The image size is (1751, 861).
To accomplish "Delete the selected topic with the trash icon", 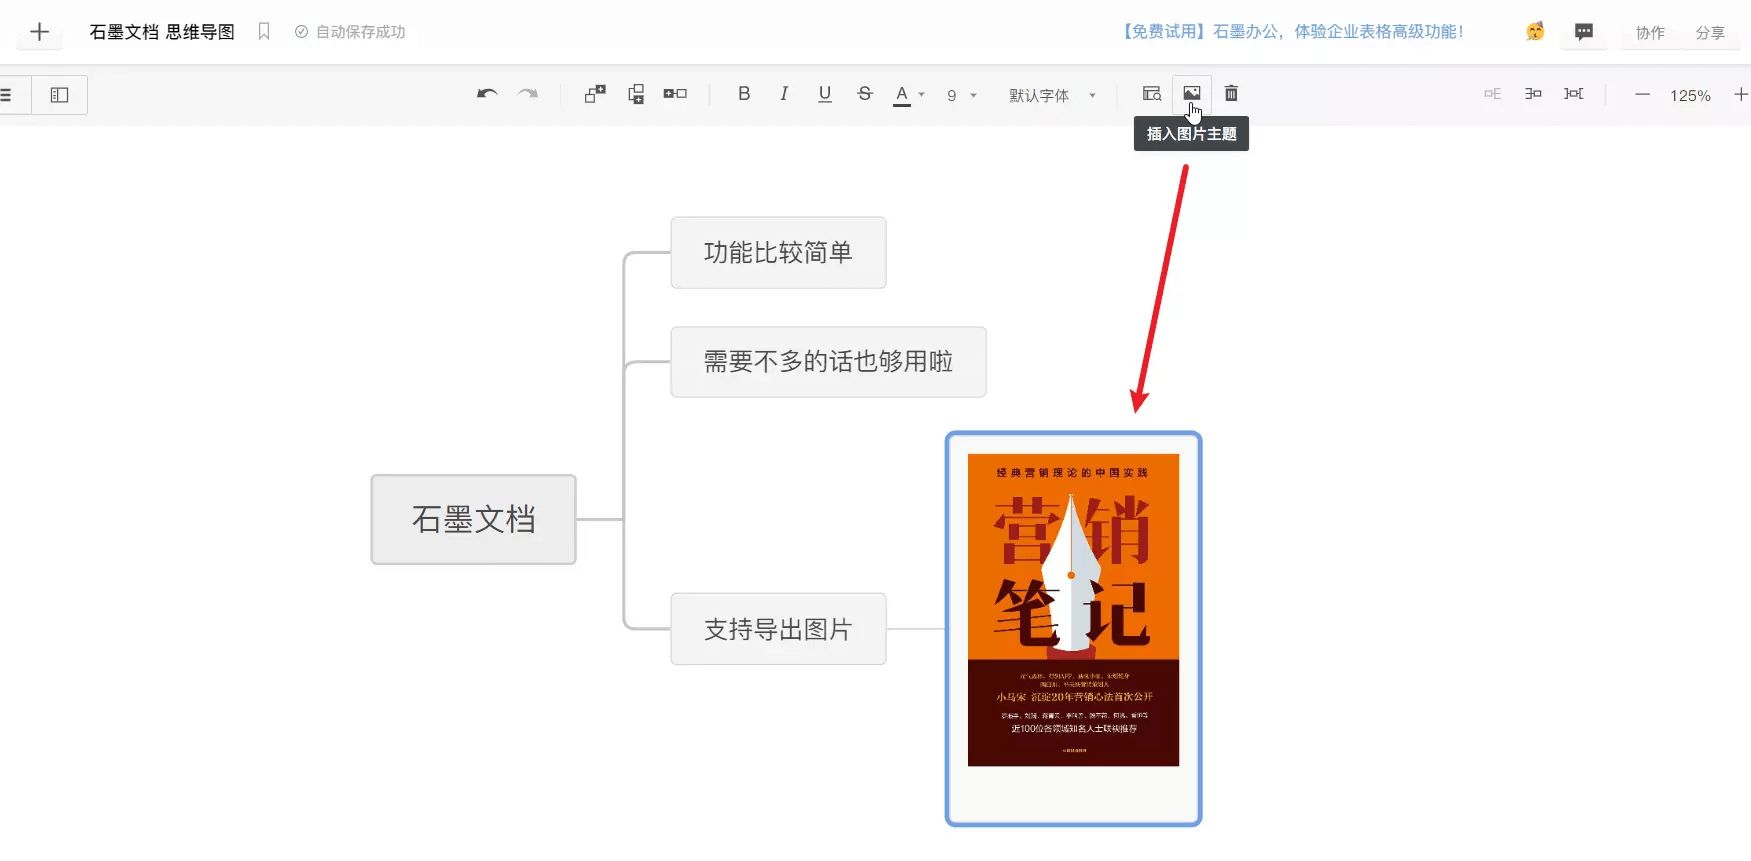I will pos(1231,93).
